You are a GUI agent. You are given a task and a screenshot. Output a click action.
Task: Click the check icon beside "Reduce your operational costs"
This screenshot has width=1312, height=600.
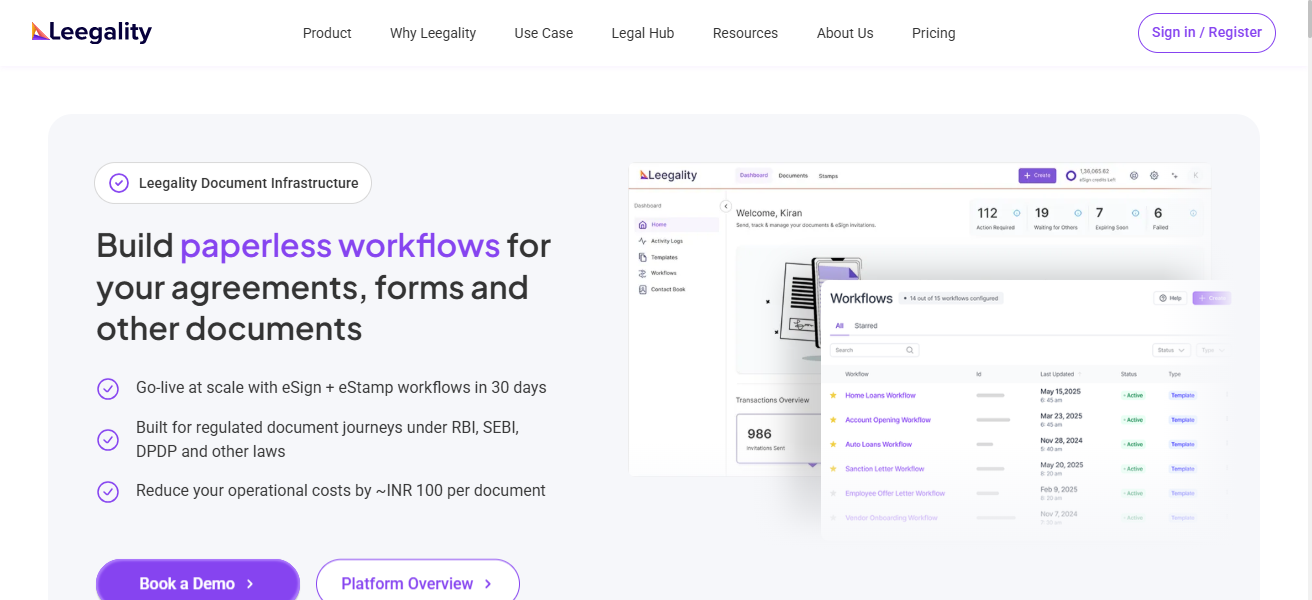coord(108,491)
